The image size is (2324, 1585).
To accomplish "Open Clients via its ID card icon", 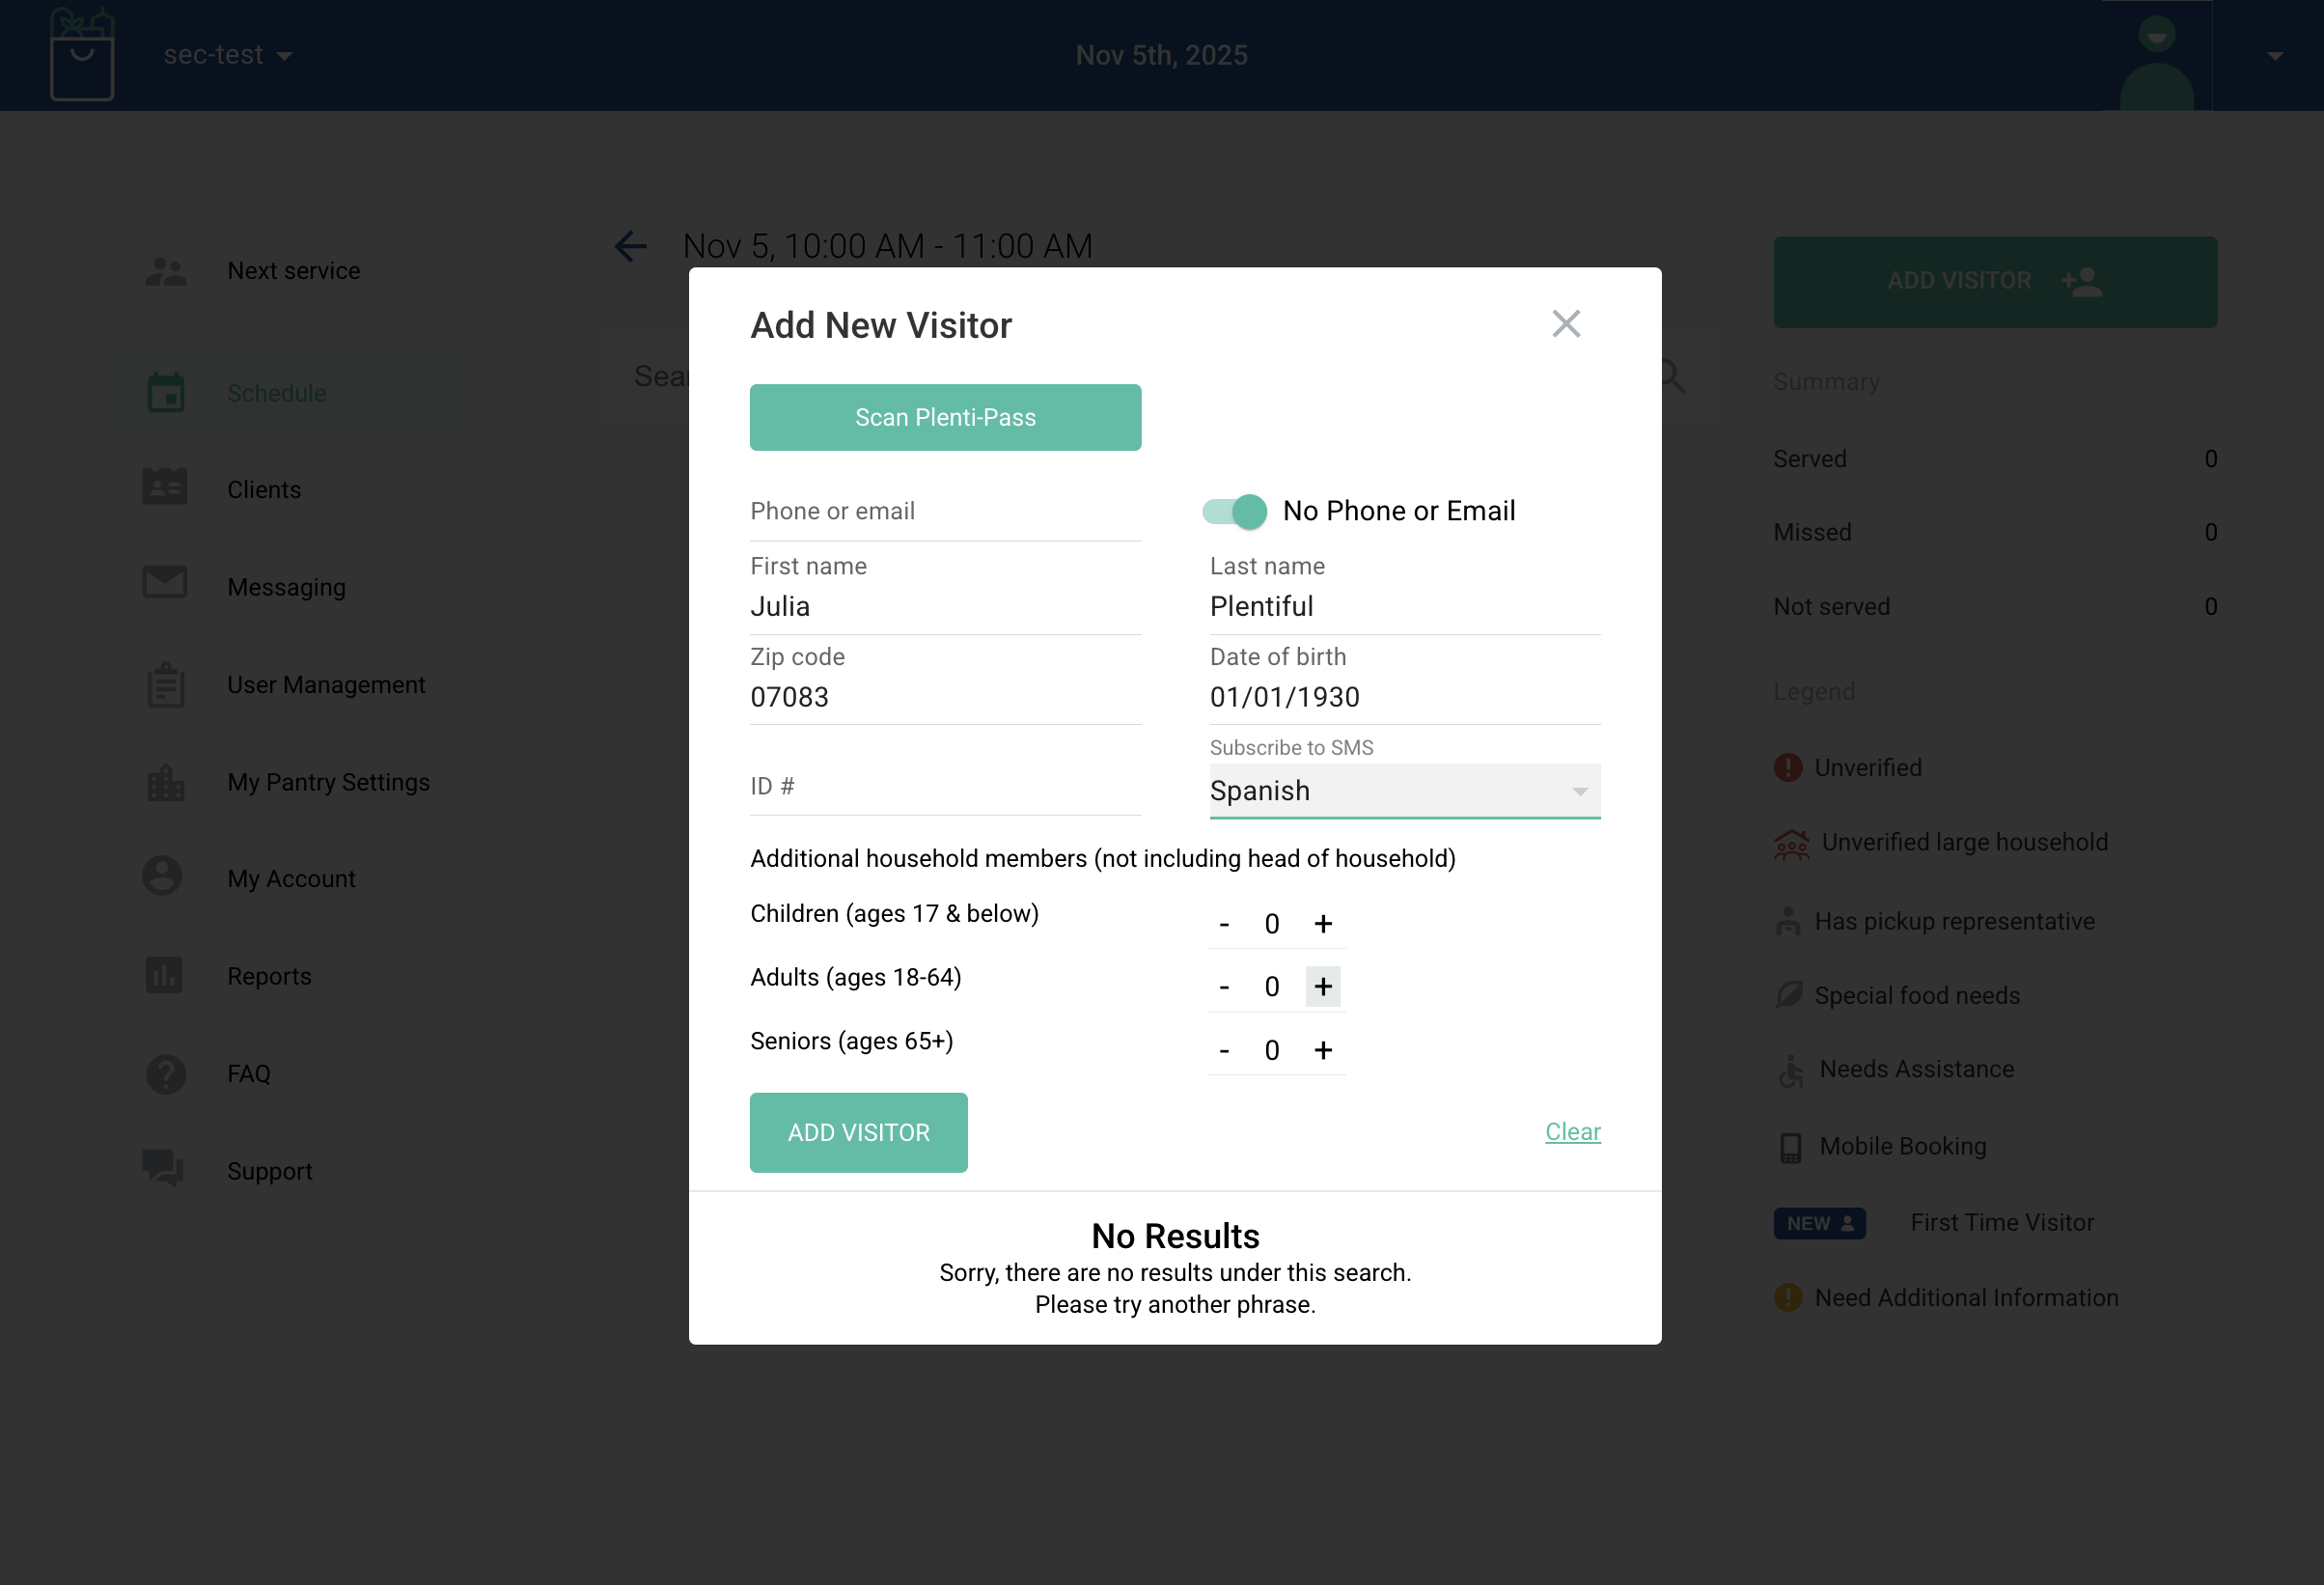I will click(x=165, y=488).
